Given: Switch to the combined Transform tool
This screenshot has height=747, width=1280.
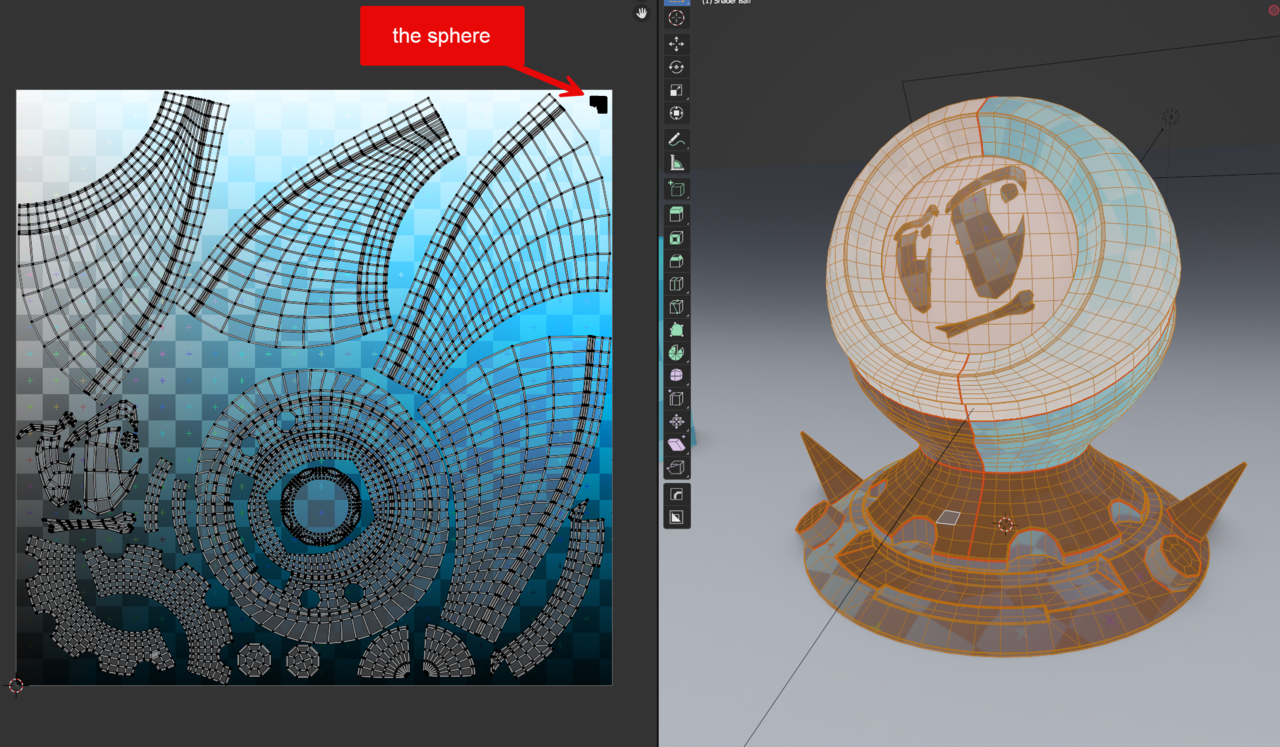Looking at the screenshot, I should pos(677,113).
